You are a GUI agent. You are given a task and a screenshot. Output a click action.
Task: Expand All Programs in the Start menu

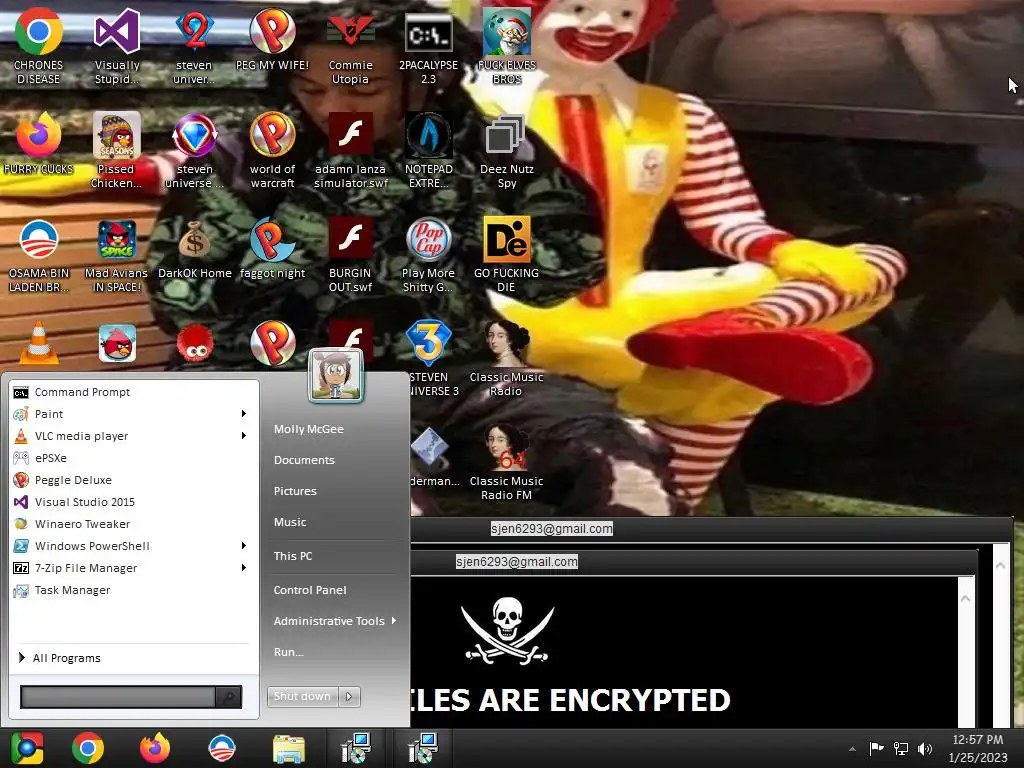[x=60, y=658]
